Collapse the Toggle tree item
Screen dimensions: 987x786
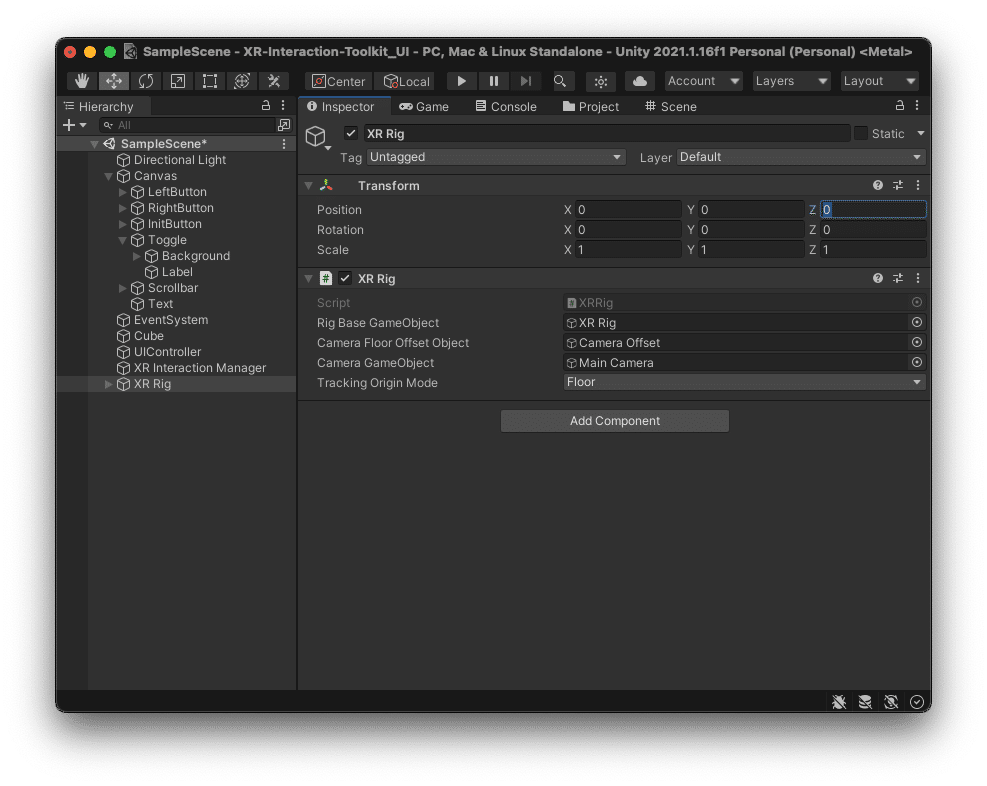[123, 240]
